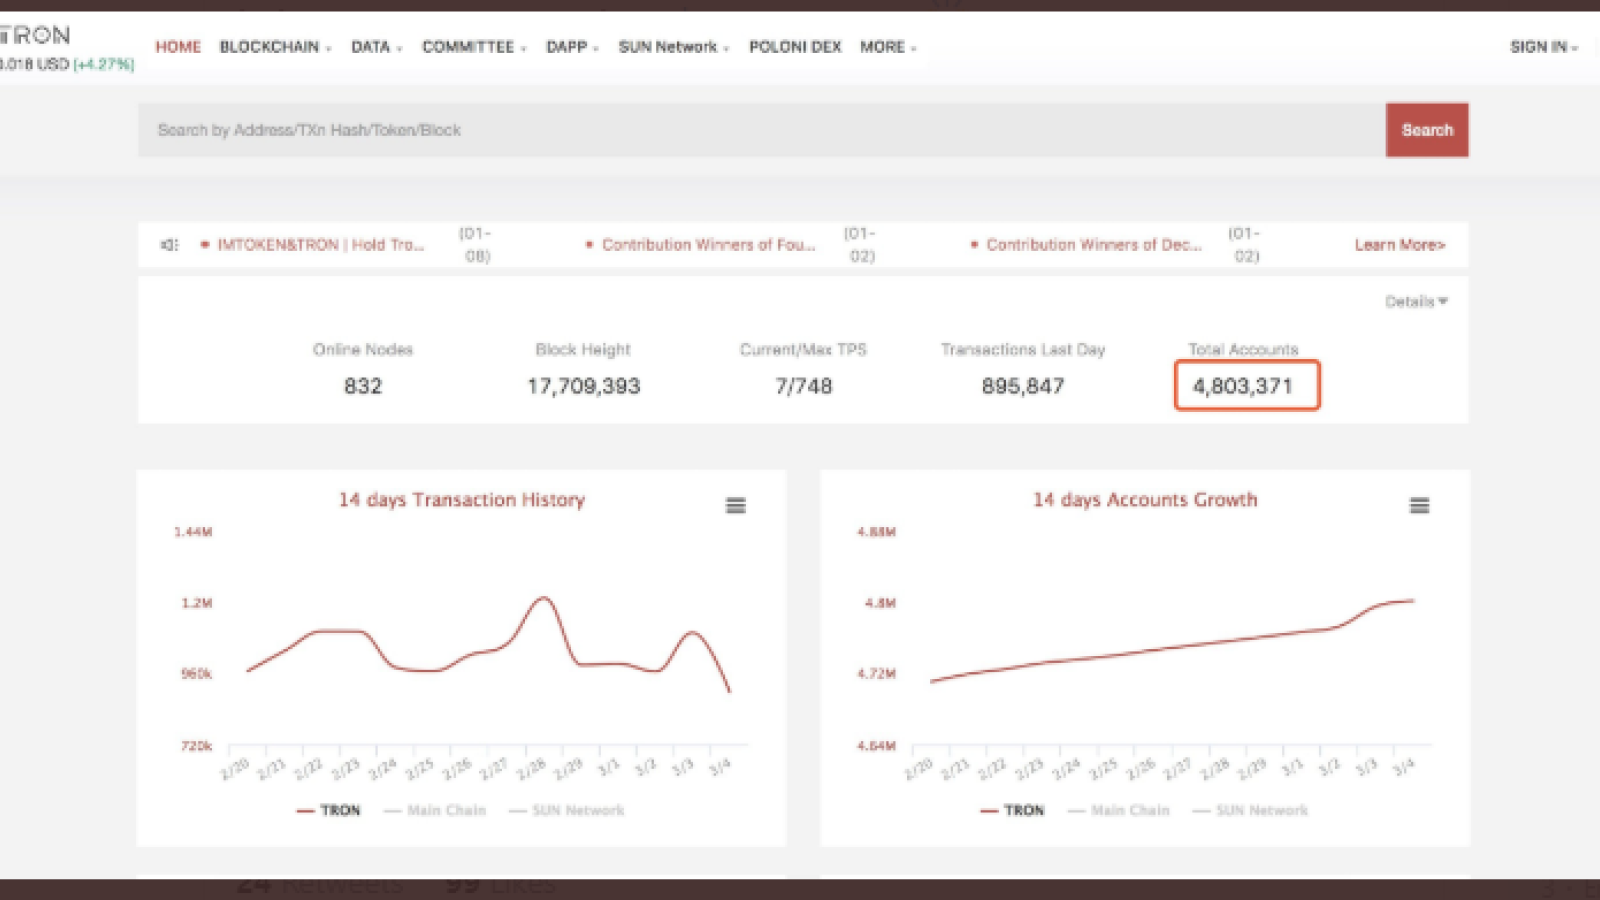The image size is (1600, 900).
Task: Toggle Main Chain legend in Accounts Growth chart
Action: 1119,810
